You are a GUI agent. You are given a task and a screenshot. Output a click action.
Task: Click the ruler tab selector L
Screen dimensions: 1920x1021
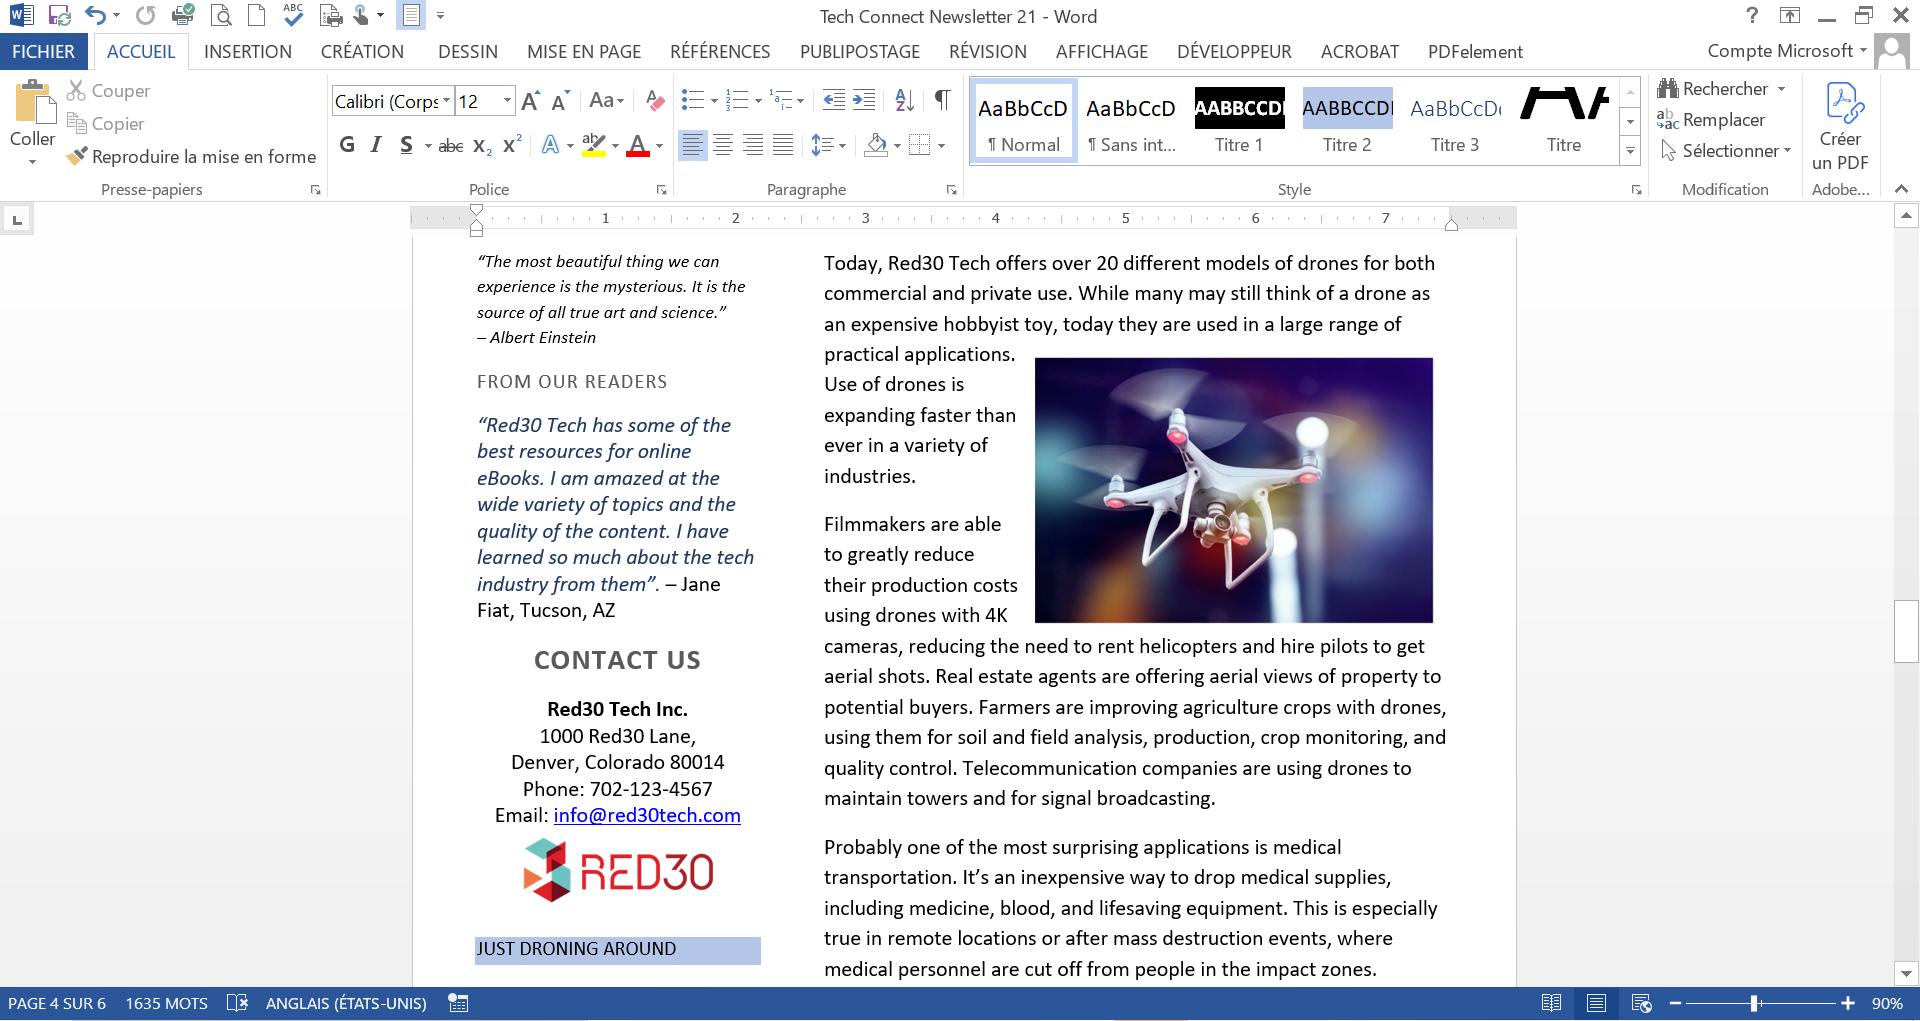point(17,219)
